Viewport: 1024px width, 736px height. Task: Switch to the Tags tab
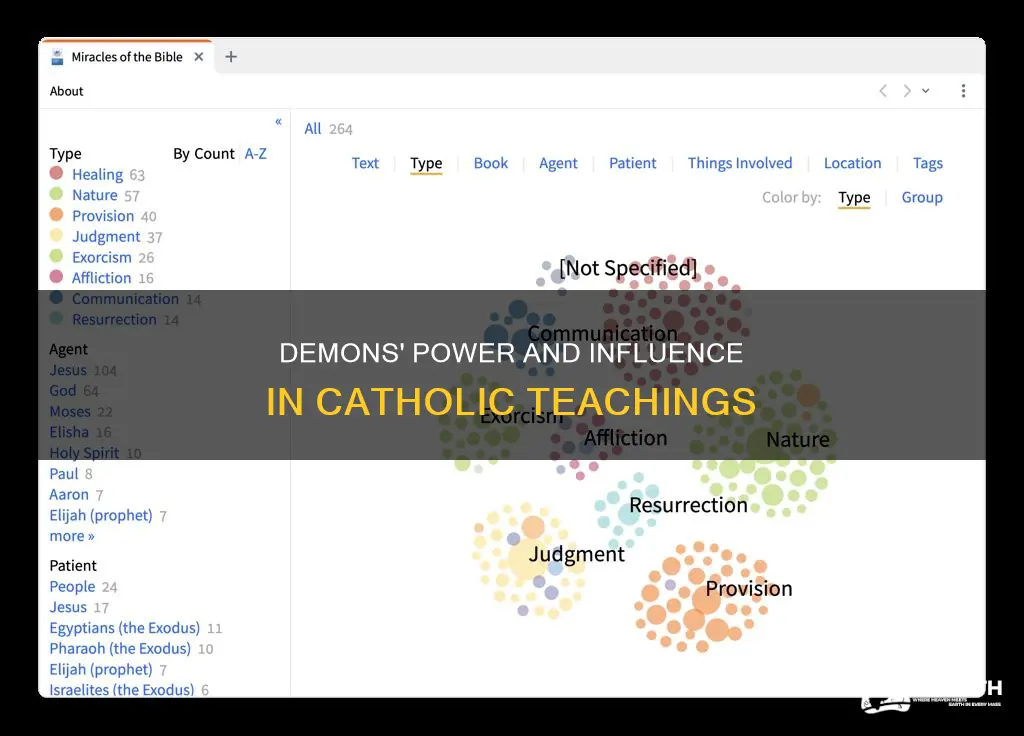click(927, 163)
